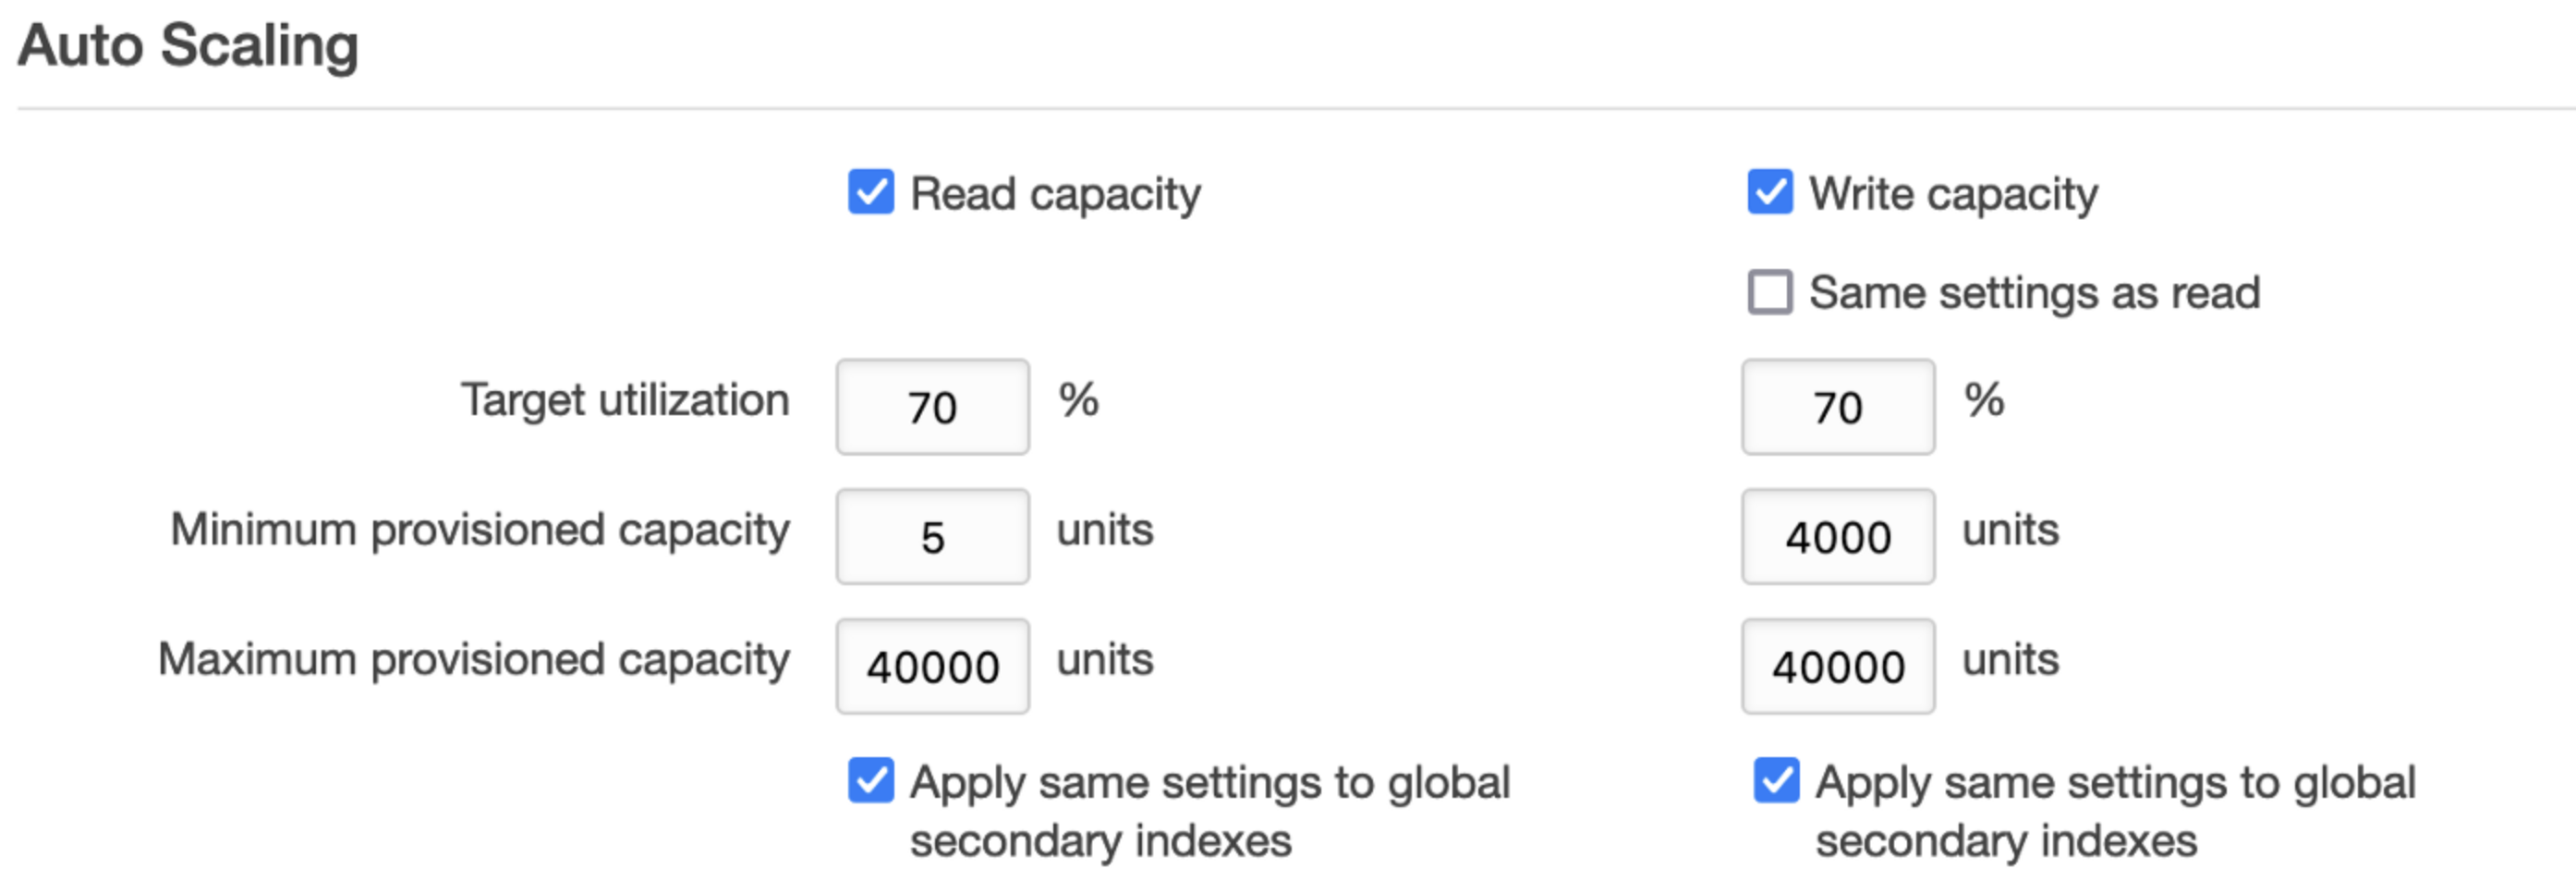Image resolution: width=2576 pixels, height=869 pixels.
Task: Click the "Target utilization" row label
Action: (x=625, y=400)
